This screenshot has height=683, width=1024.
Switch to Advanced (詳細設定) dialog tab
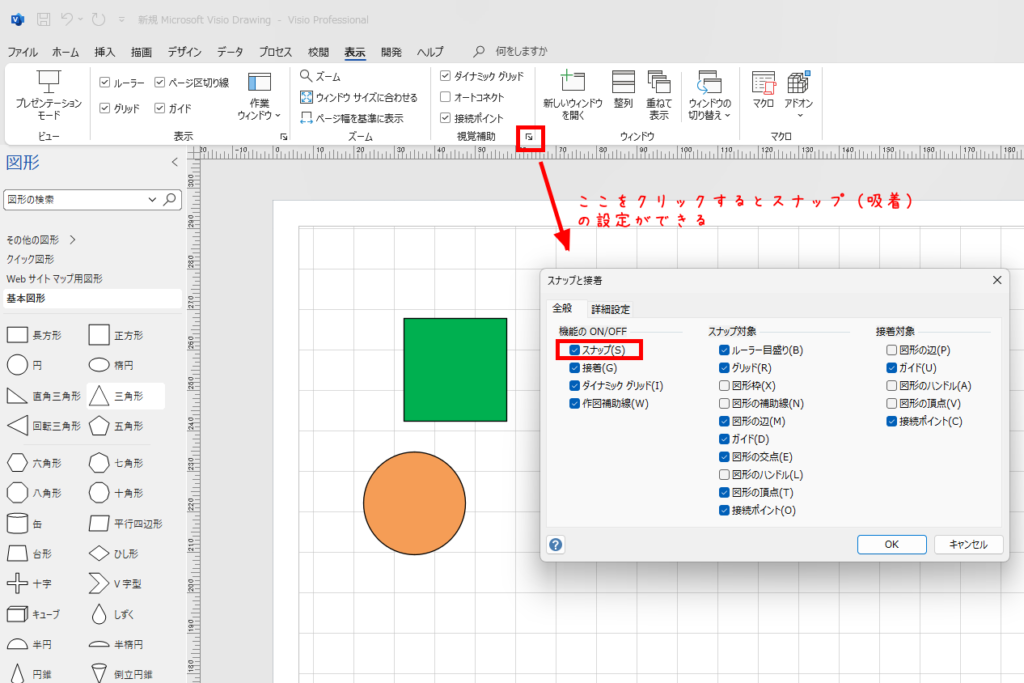coord(610,309)
